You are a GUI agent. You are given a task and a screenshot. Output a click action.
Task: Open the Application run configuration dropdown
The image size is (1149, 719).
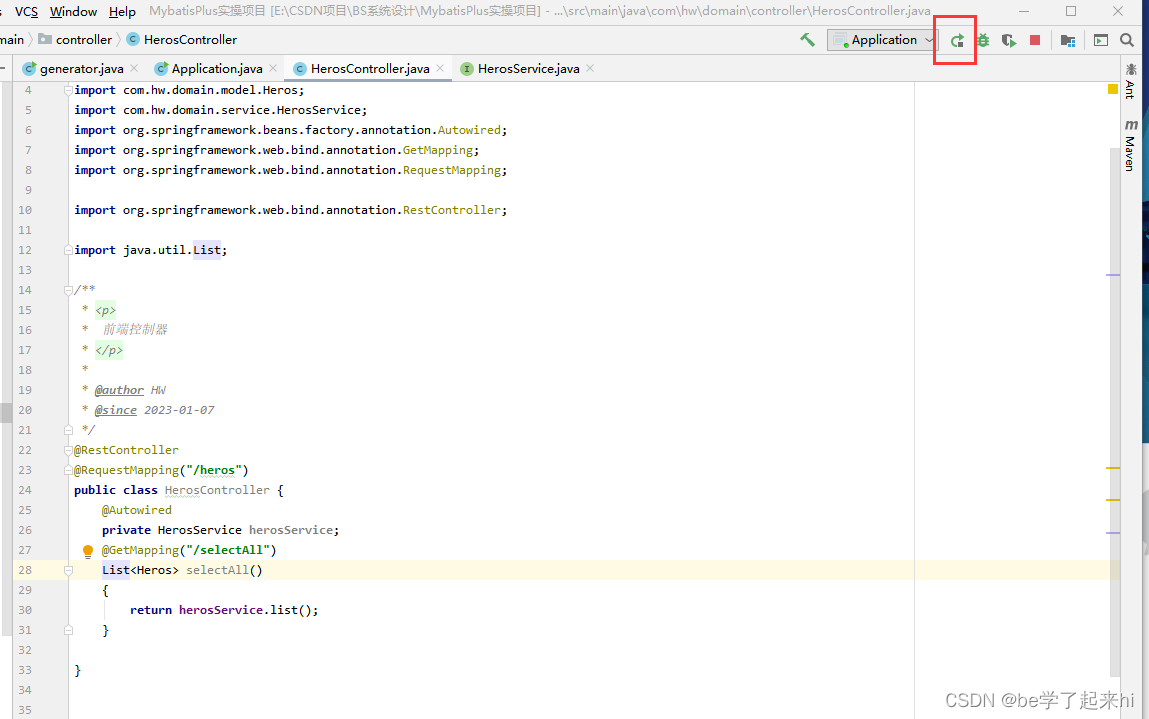(882, 40)
